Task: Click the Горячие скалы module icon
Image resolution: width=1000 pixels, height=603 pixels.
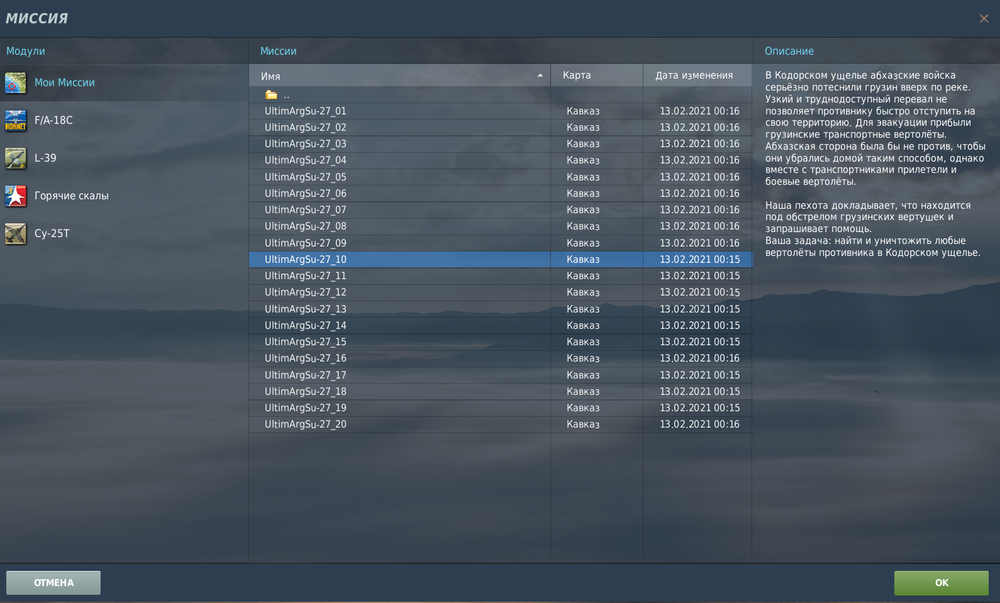Action: (x=15, y=196)
